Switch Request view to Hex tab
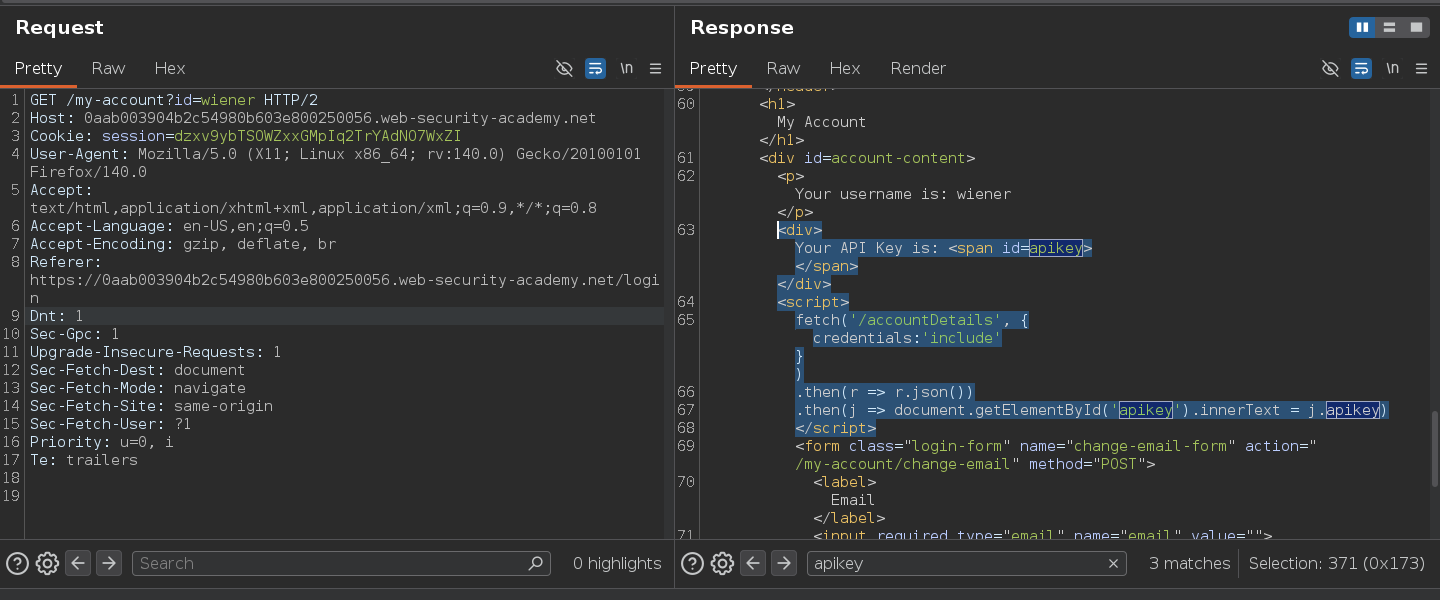 tap(170, 68)
